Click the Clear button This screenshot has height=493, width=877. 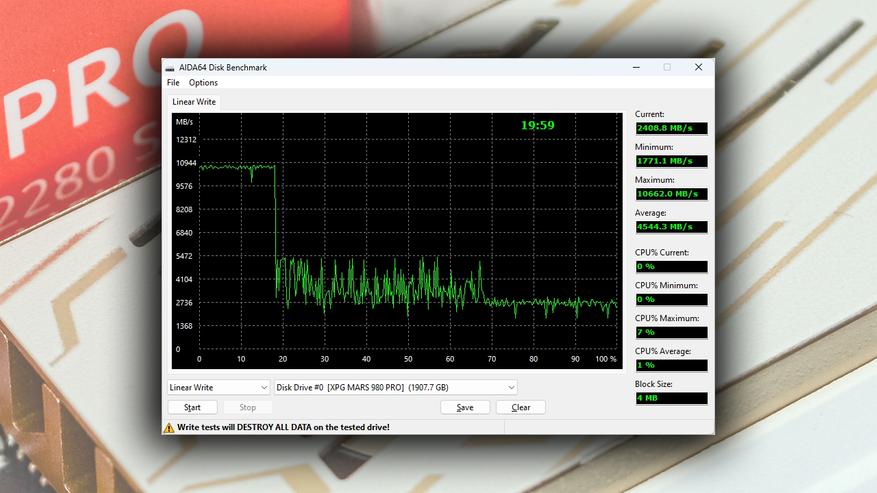521,407
